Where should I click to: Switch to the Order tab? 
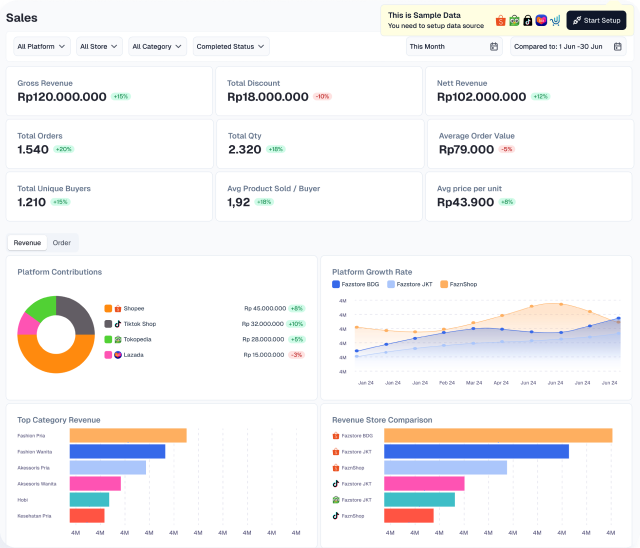pyautogui.click(x=62, y=243)
